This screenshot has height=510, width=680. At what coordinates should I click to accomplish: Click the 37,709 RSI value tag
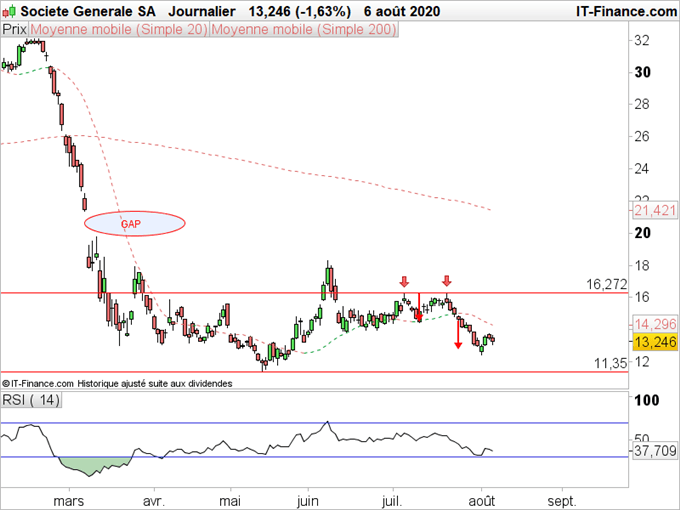click(x=655, y=451)
